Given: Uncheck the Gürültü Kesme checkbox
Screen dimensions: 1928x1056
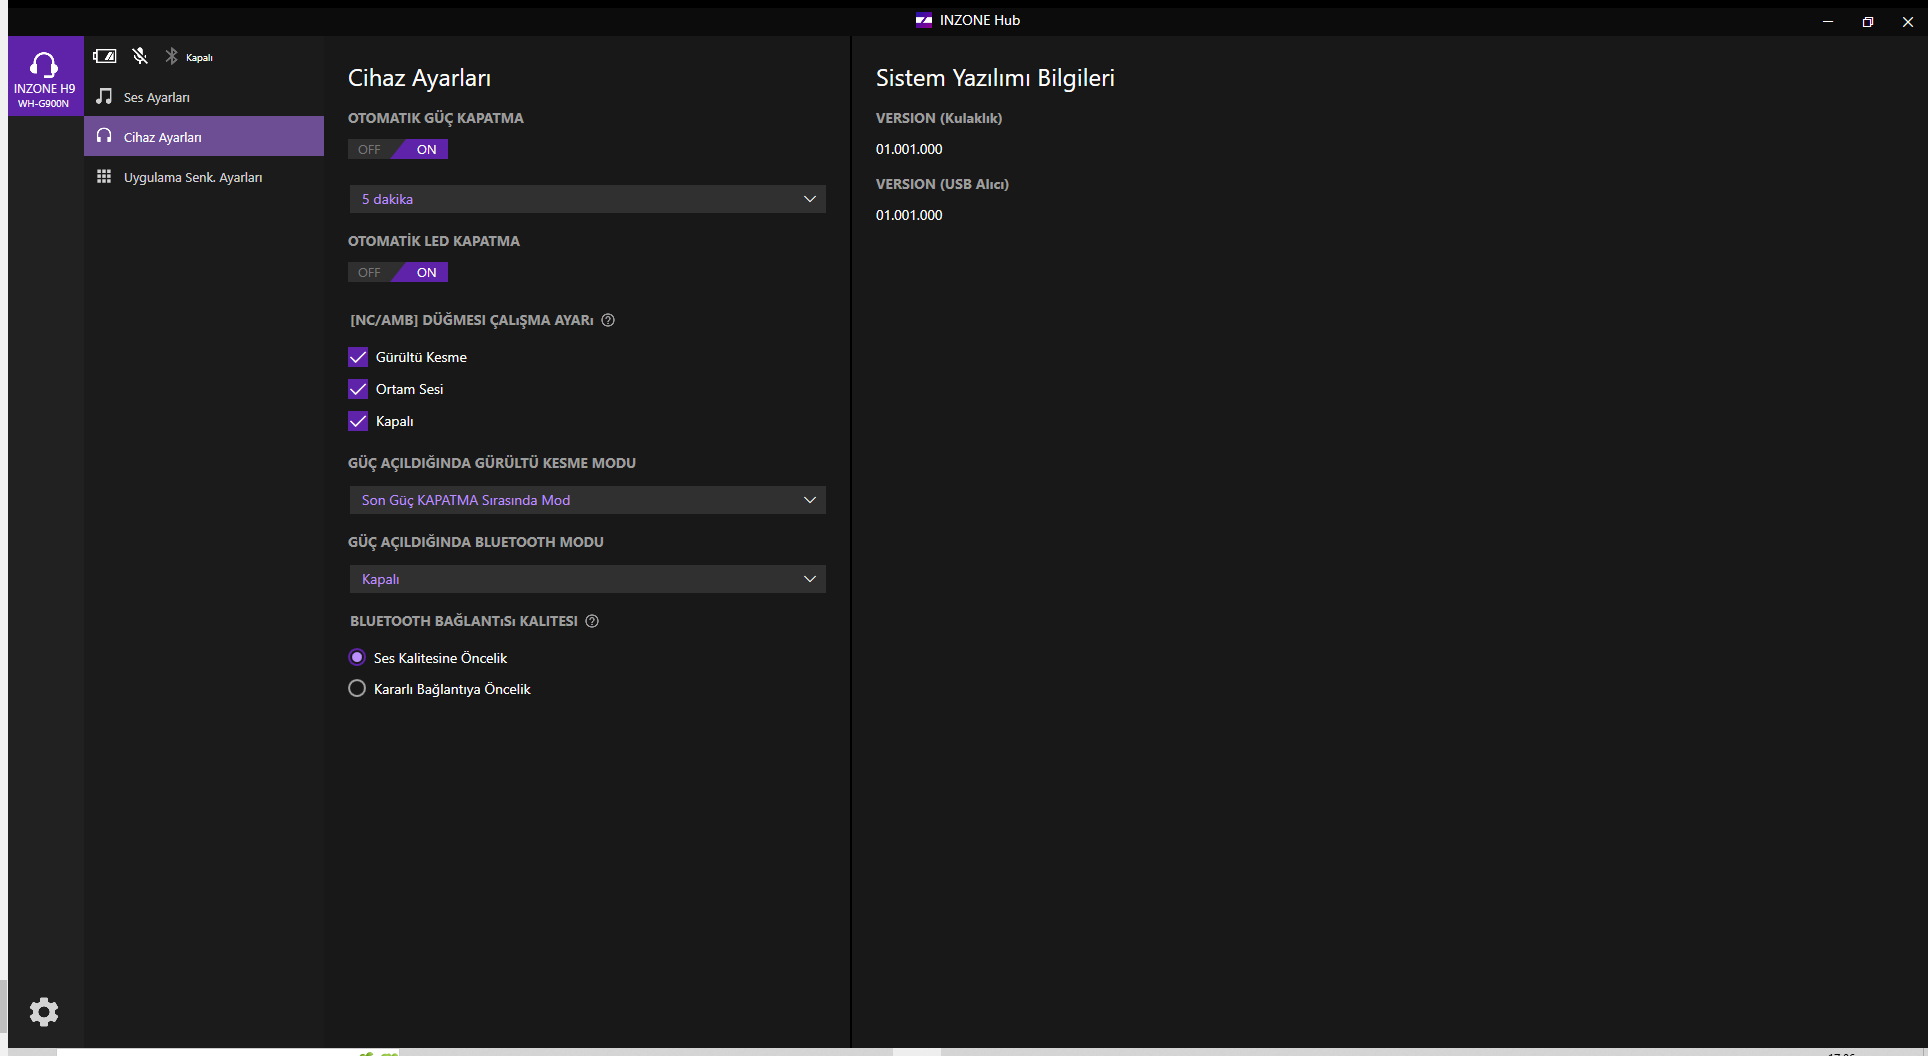Looking at the screenshot, I should click(358, 357).
